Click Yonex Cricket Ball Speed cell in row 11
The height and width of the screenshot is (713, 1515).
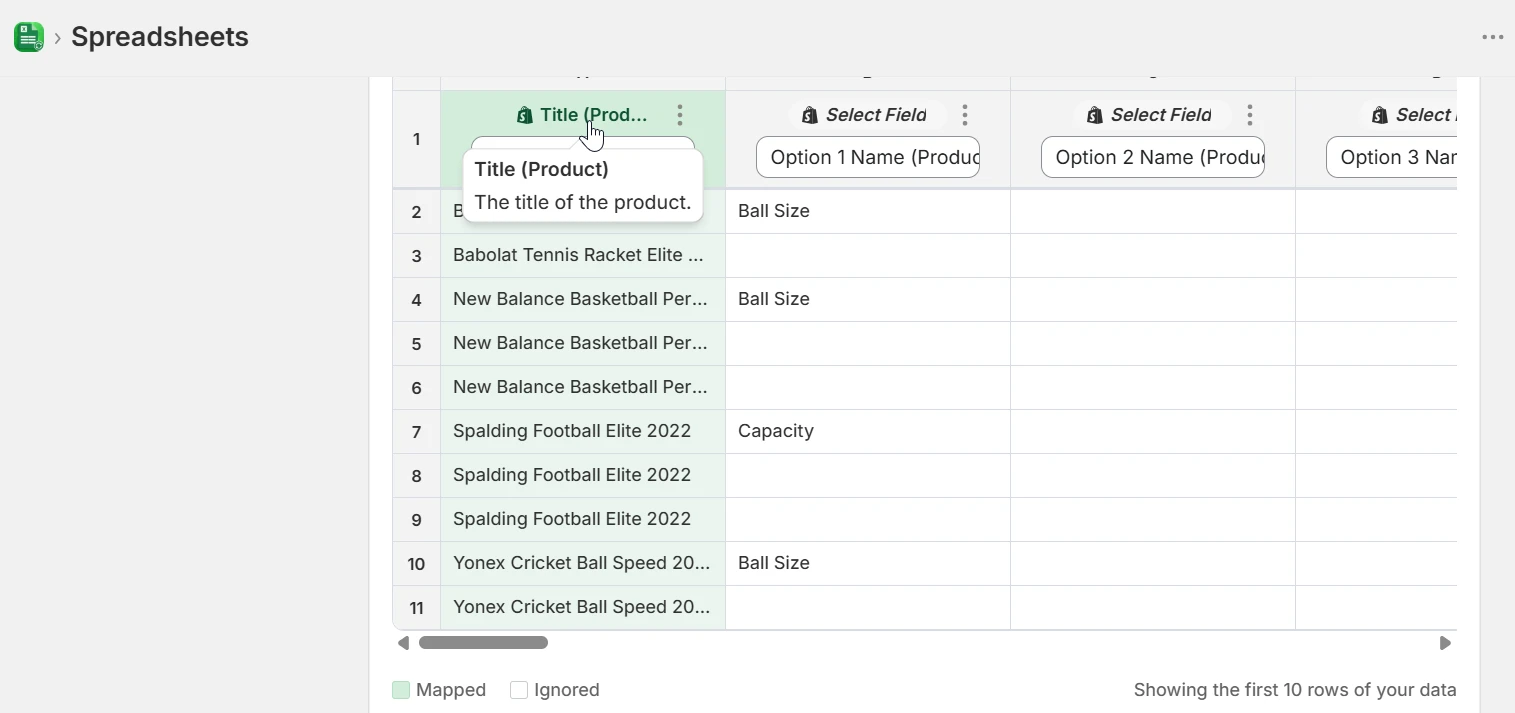pos(583,607)
